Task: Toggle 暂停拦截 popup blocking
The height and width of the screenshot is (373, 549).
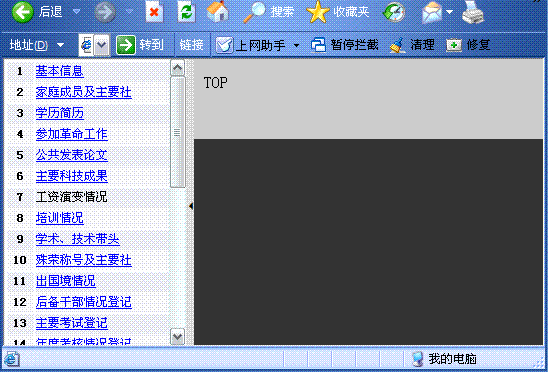Action: (x=345, y=45)
